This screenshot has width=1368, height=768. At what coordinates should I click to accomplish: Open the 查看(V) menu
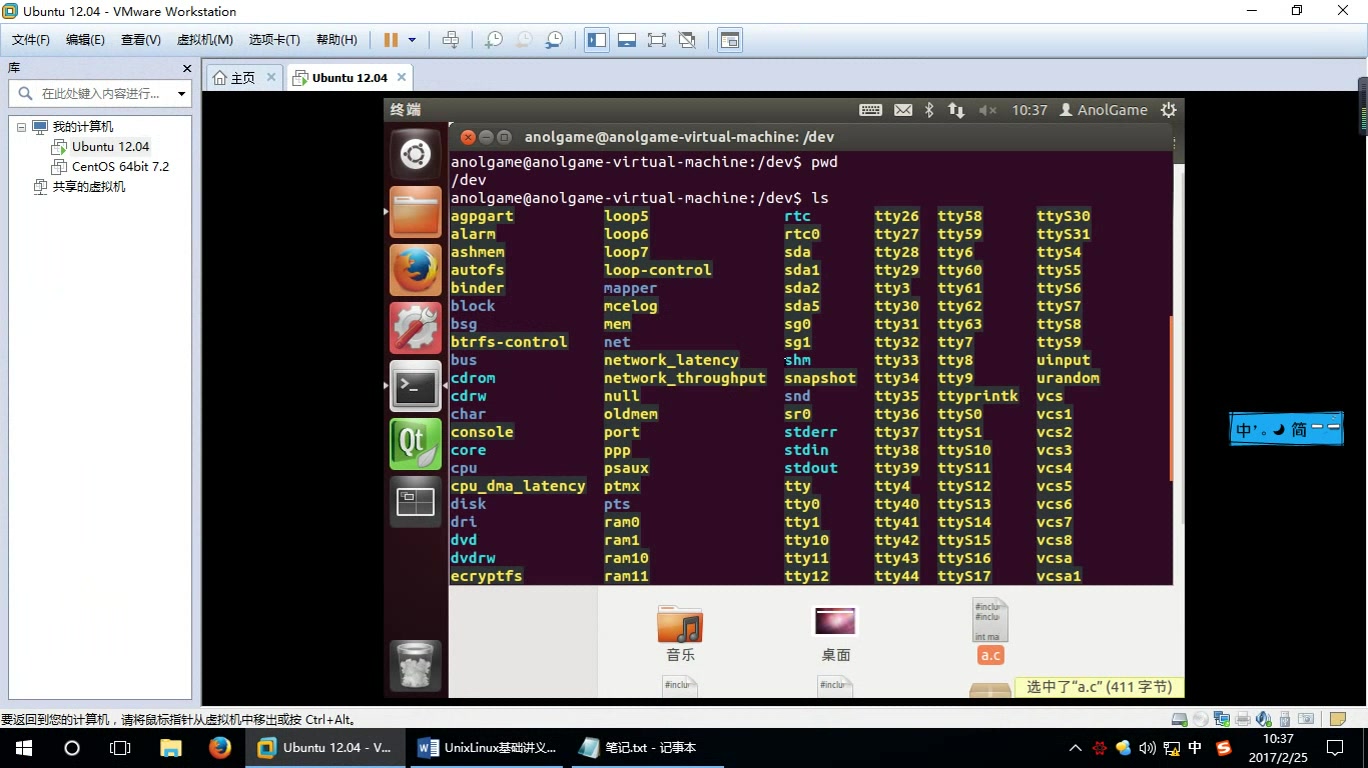141,40
